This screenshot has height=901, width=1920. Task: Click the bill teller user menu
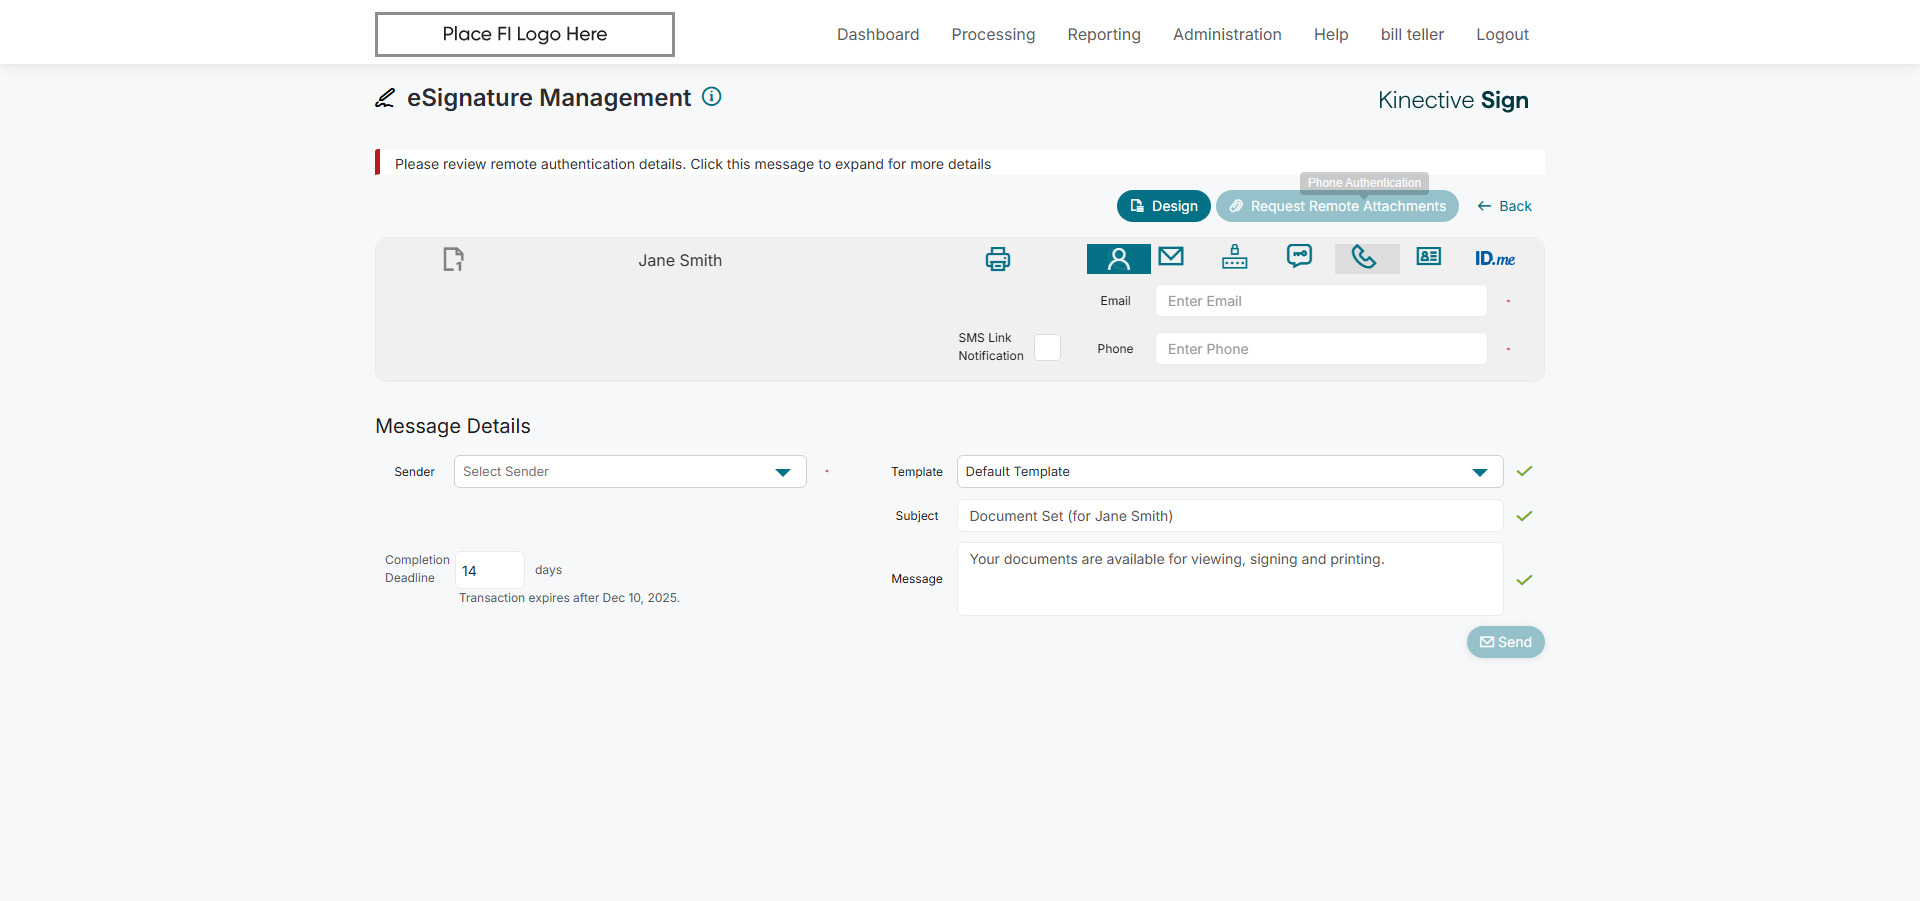tap(1412, 34)
